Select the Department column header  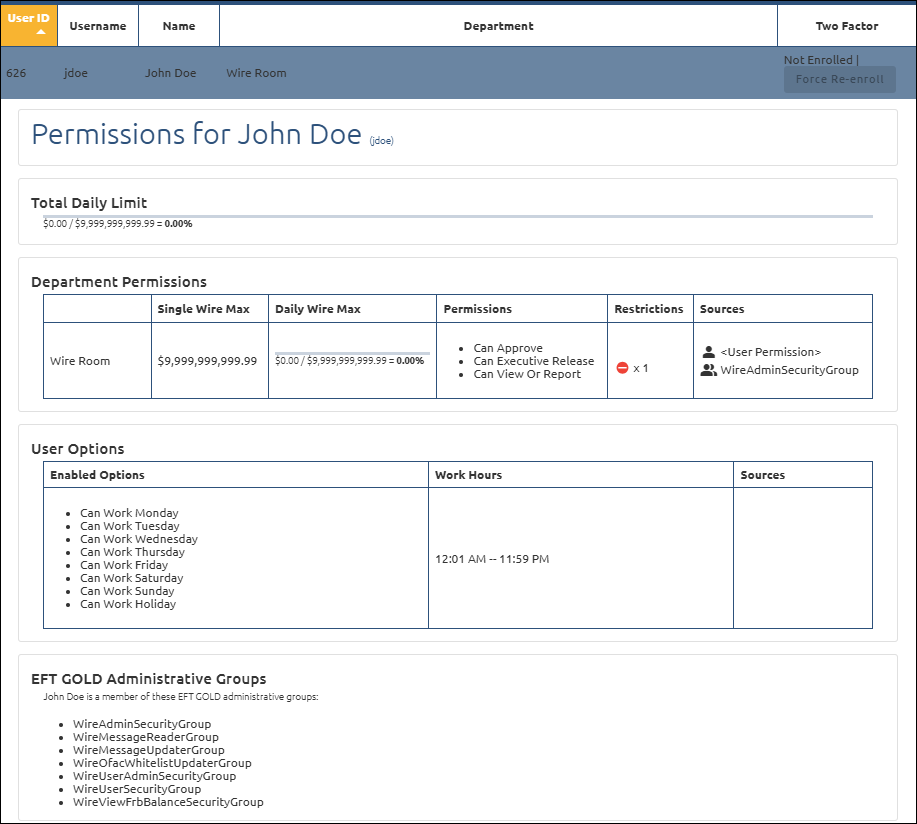(498, 26)
